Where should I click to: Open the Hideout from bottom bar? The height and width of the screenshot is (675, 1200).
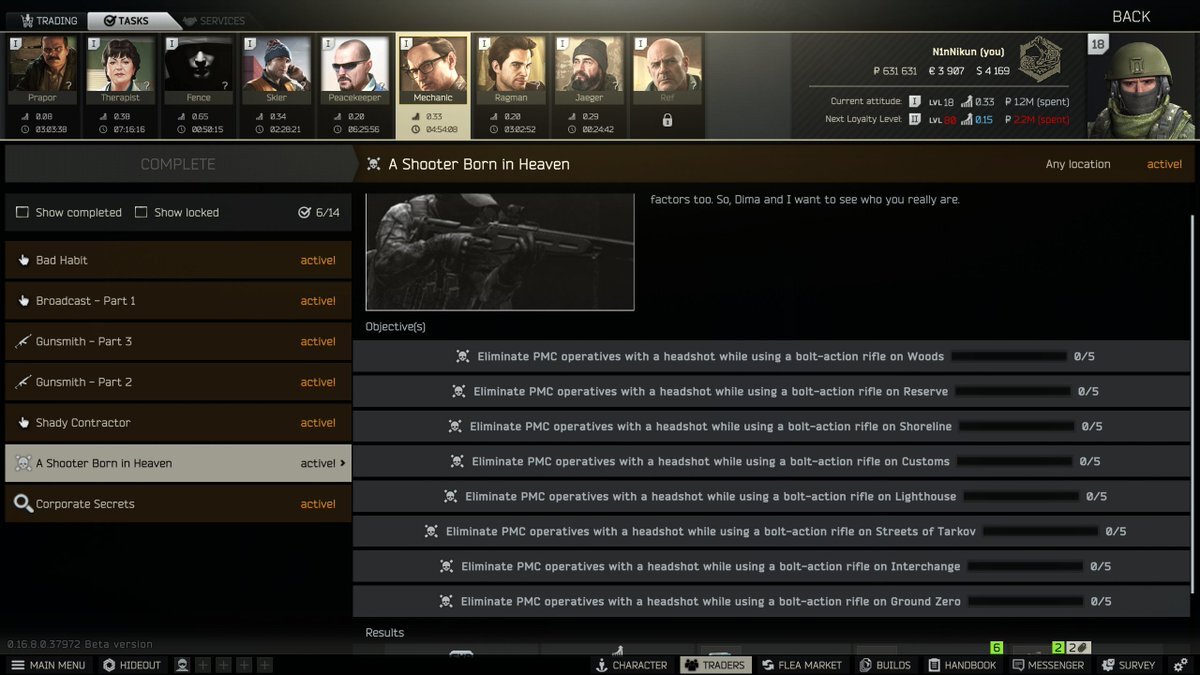[131, 665]
